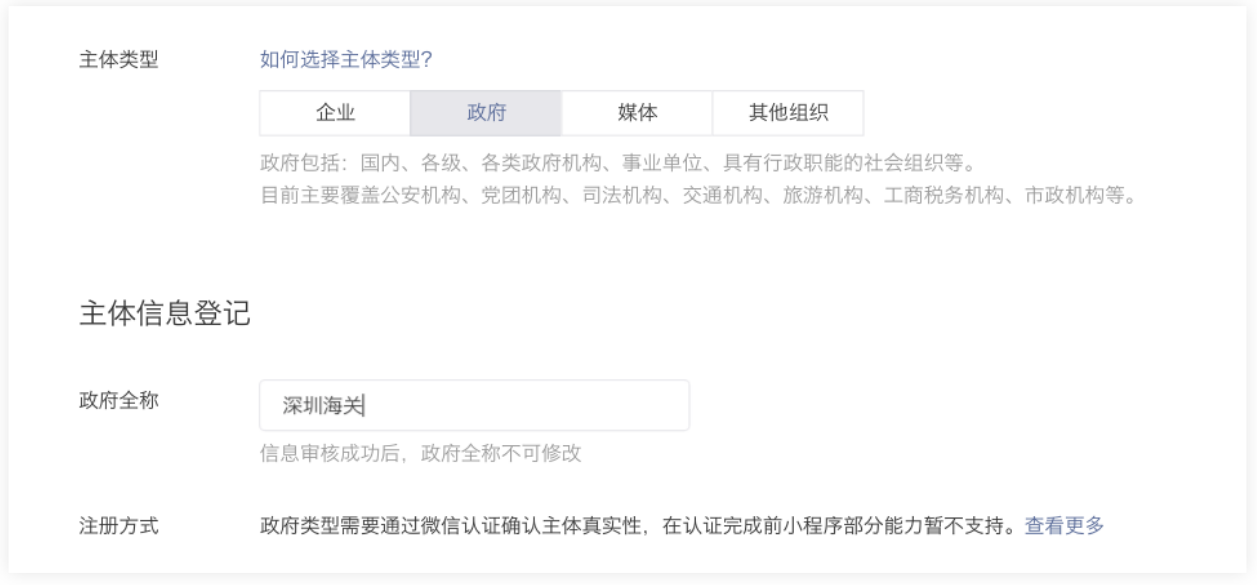The height and width of the screenshot is (585, 1257).
Task: Open the 查看更多 link
Action: [1064, 525]
